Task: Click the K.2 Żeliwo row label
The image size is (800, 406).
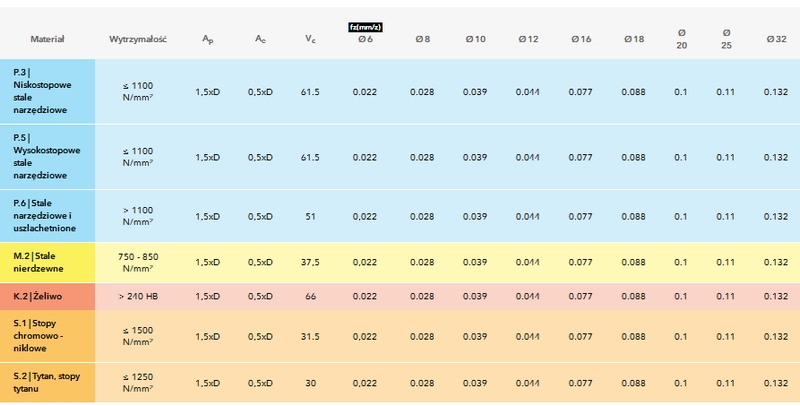Action: [47, 296]
